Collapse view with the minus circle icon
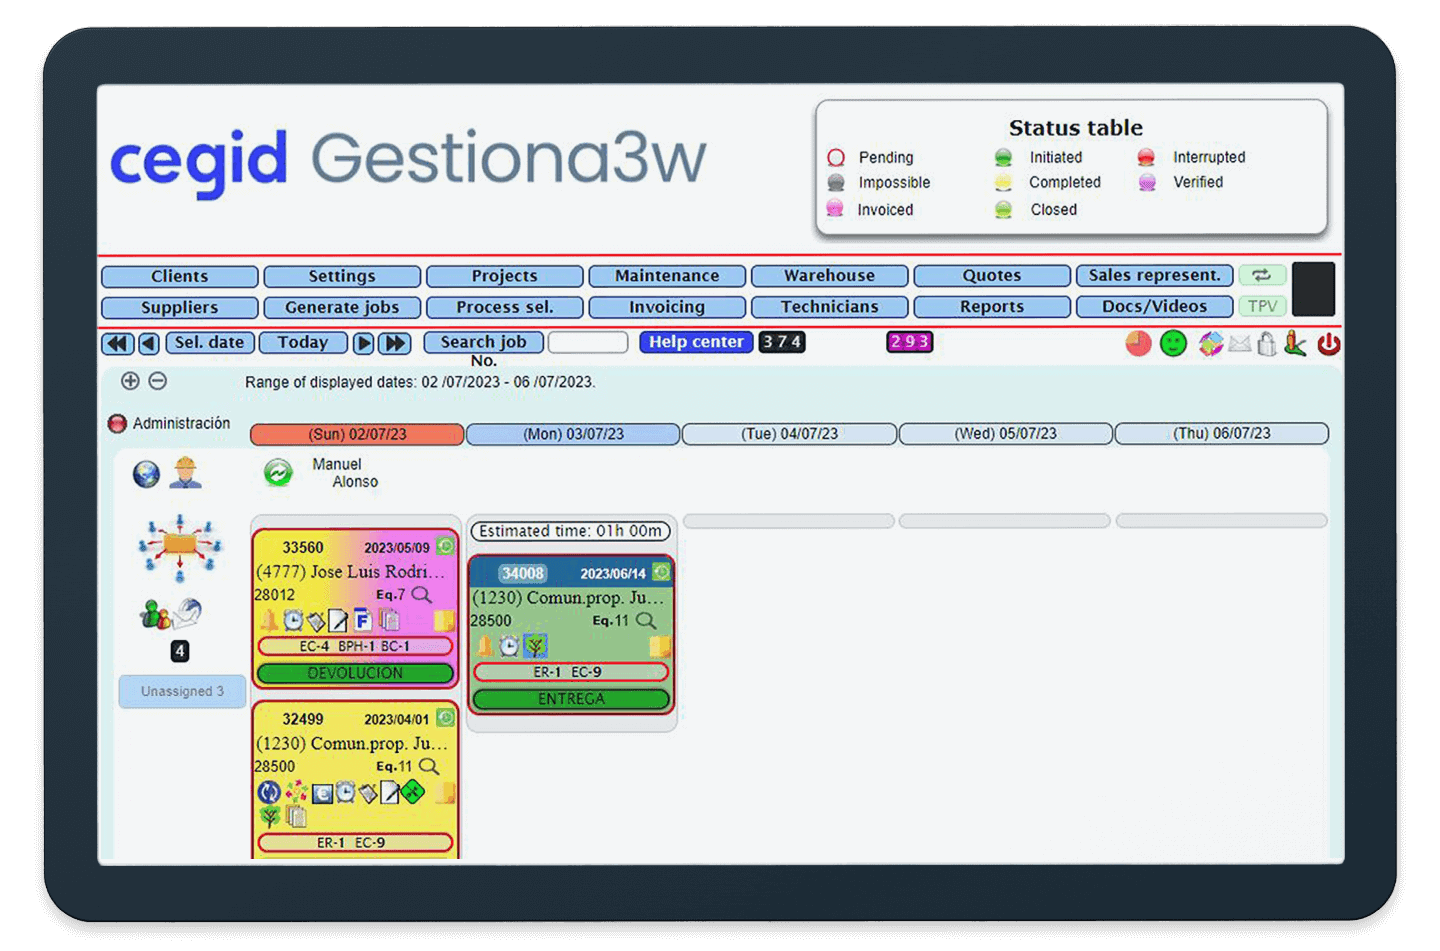Viewport: 1440px width, 951px height. (x=158, y=381)
